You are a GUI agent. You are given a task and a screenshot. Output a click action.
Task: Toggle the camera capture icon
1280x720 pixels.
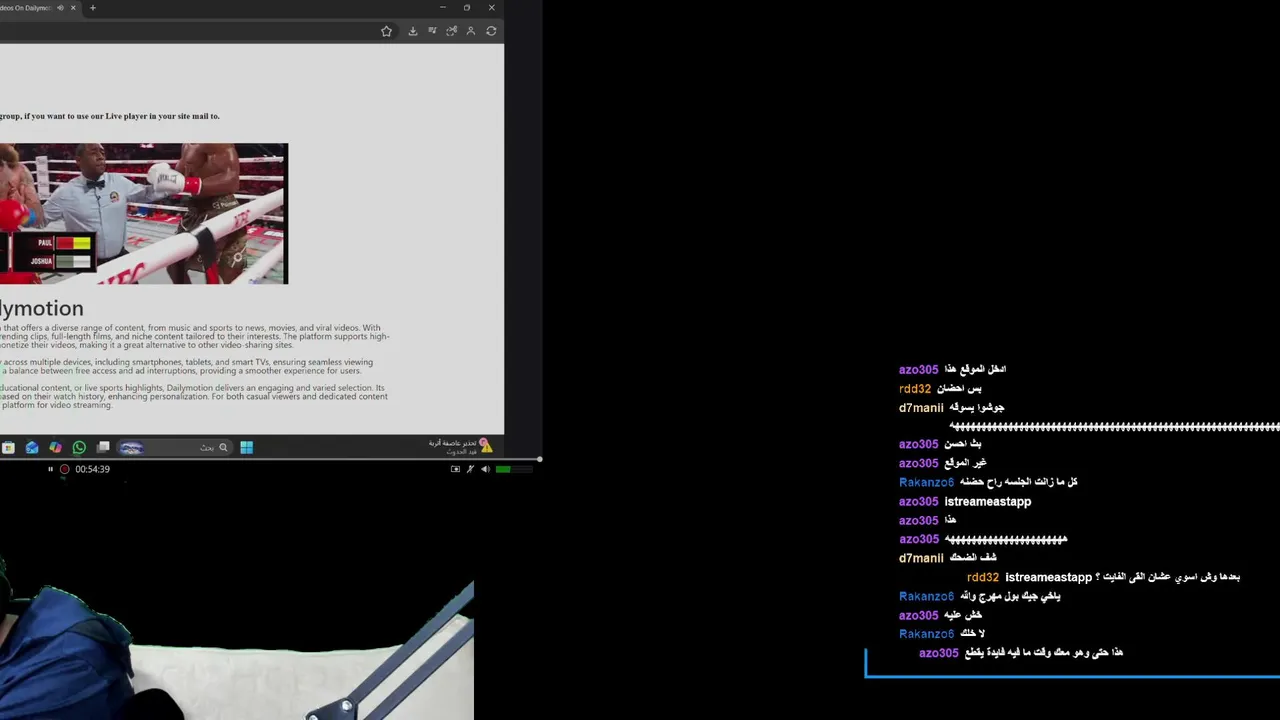point(455,469)
